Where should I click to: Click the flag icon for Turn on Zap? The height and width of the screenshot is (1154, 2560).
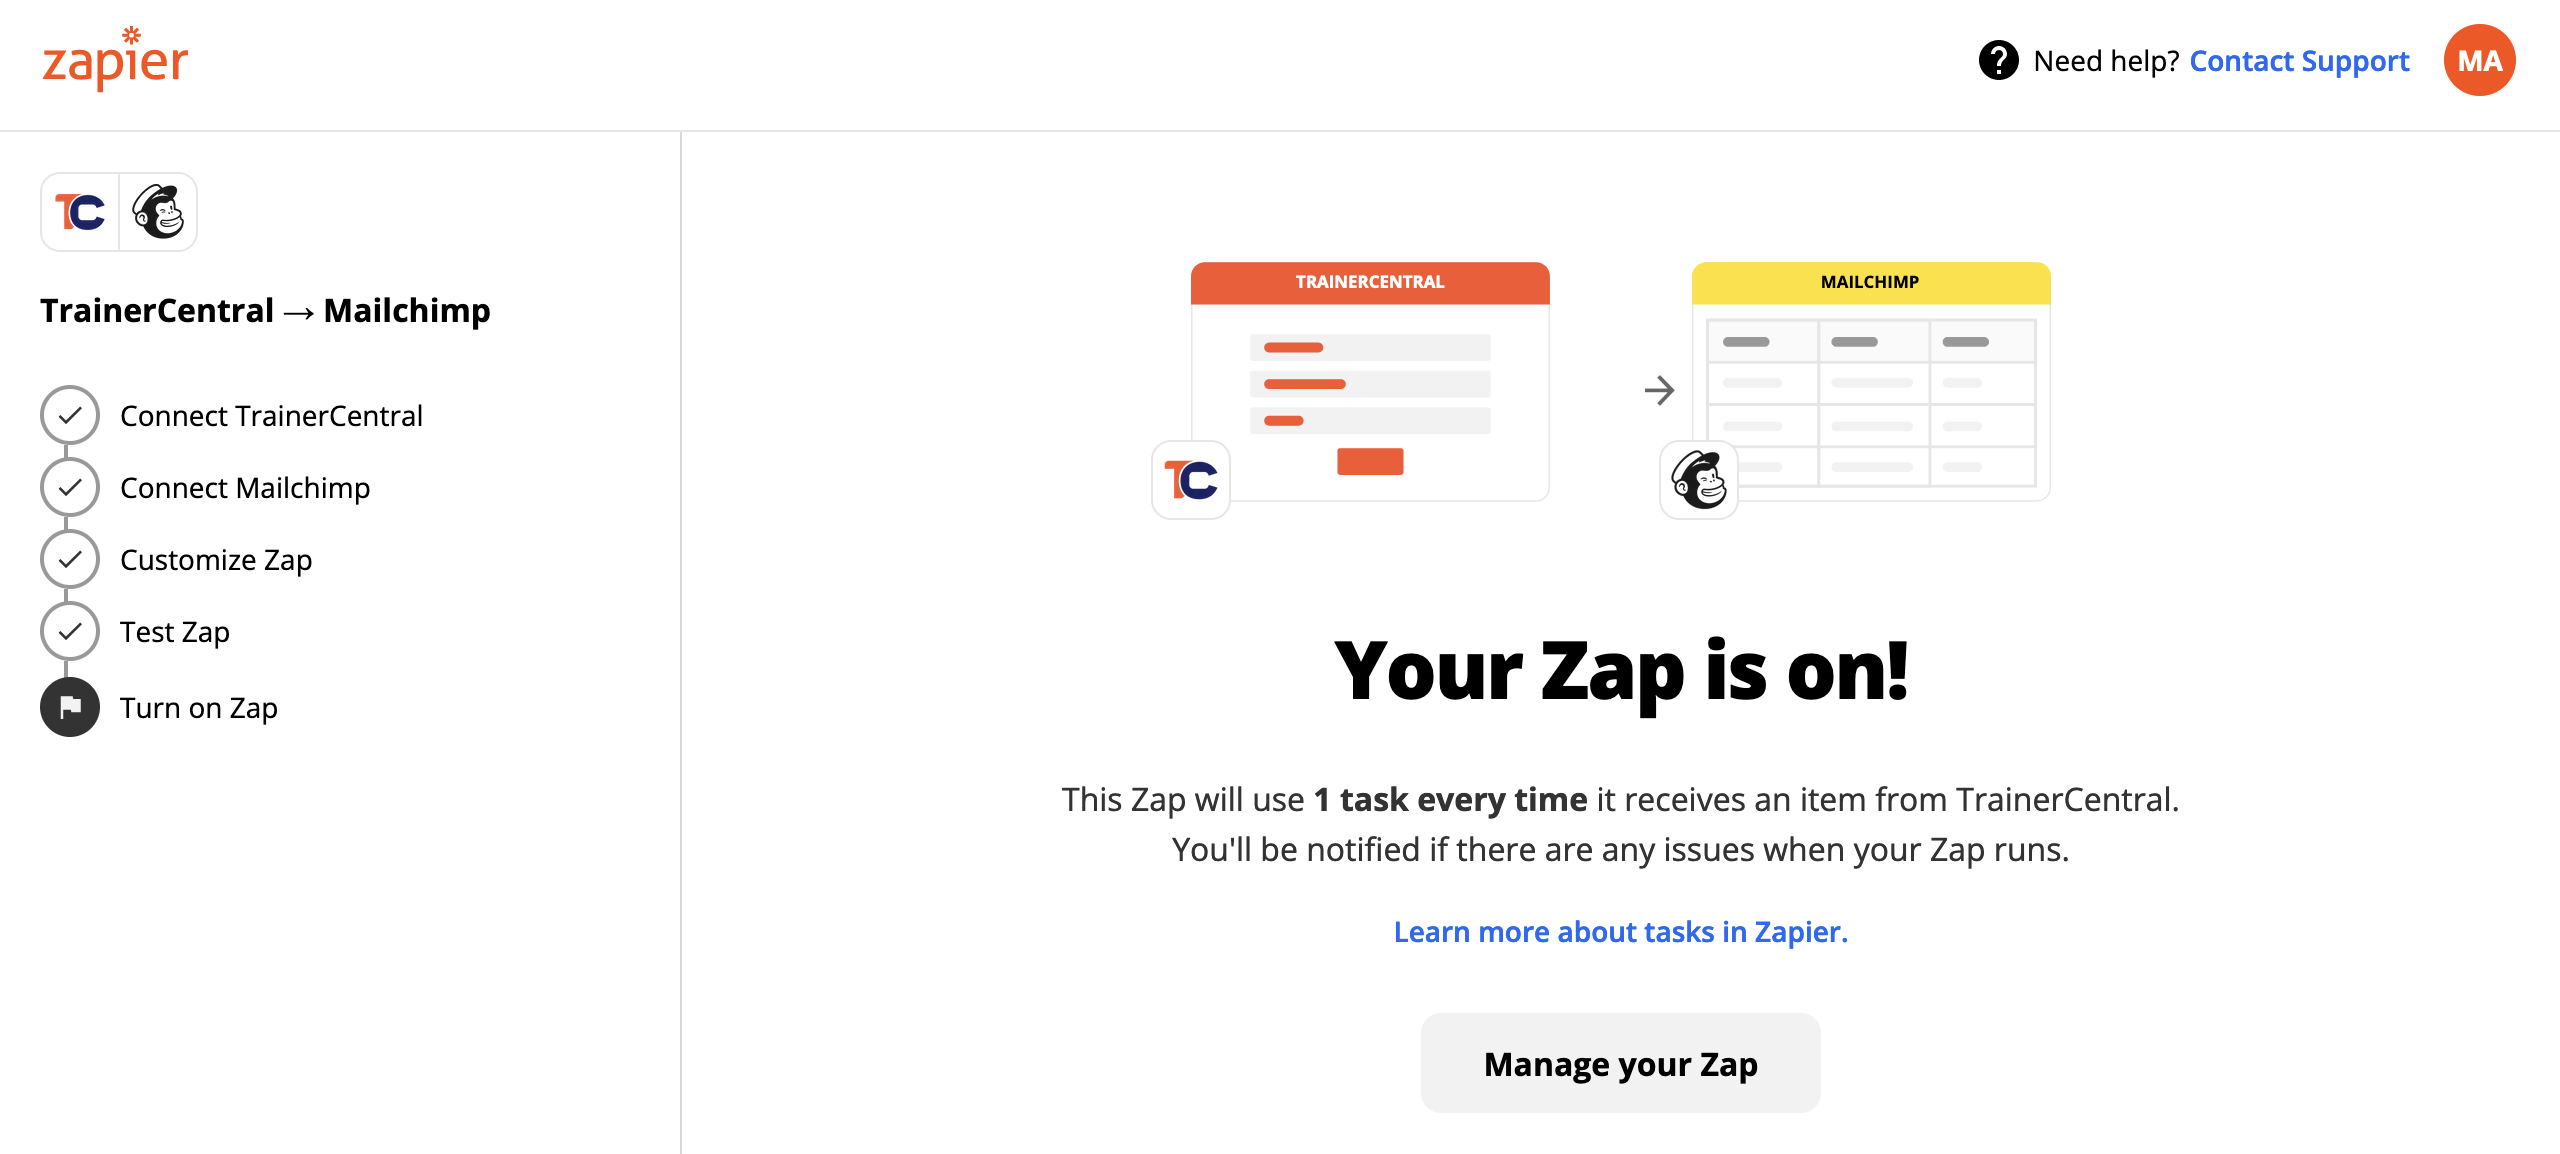70,707
